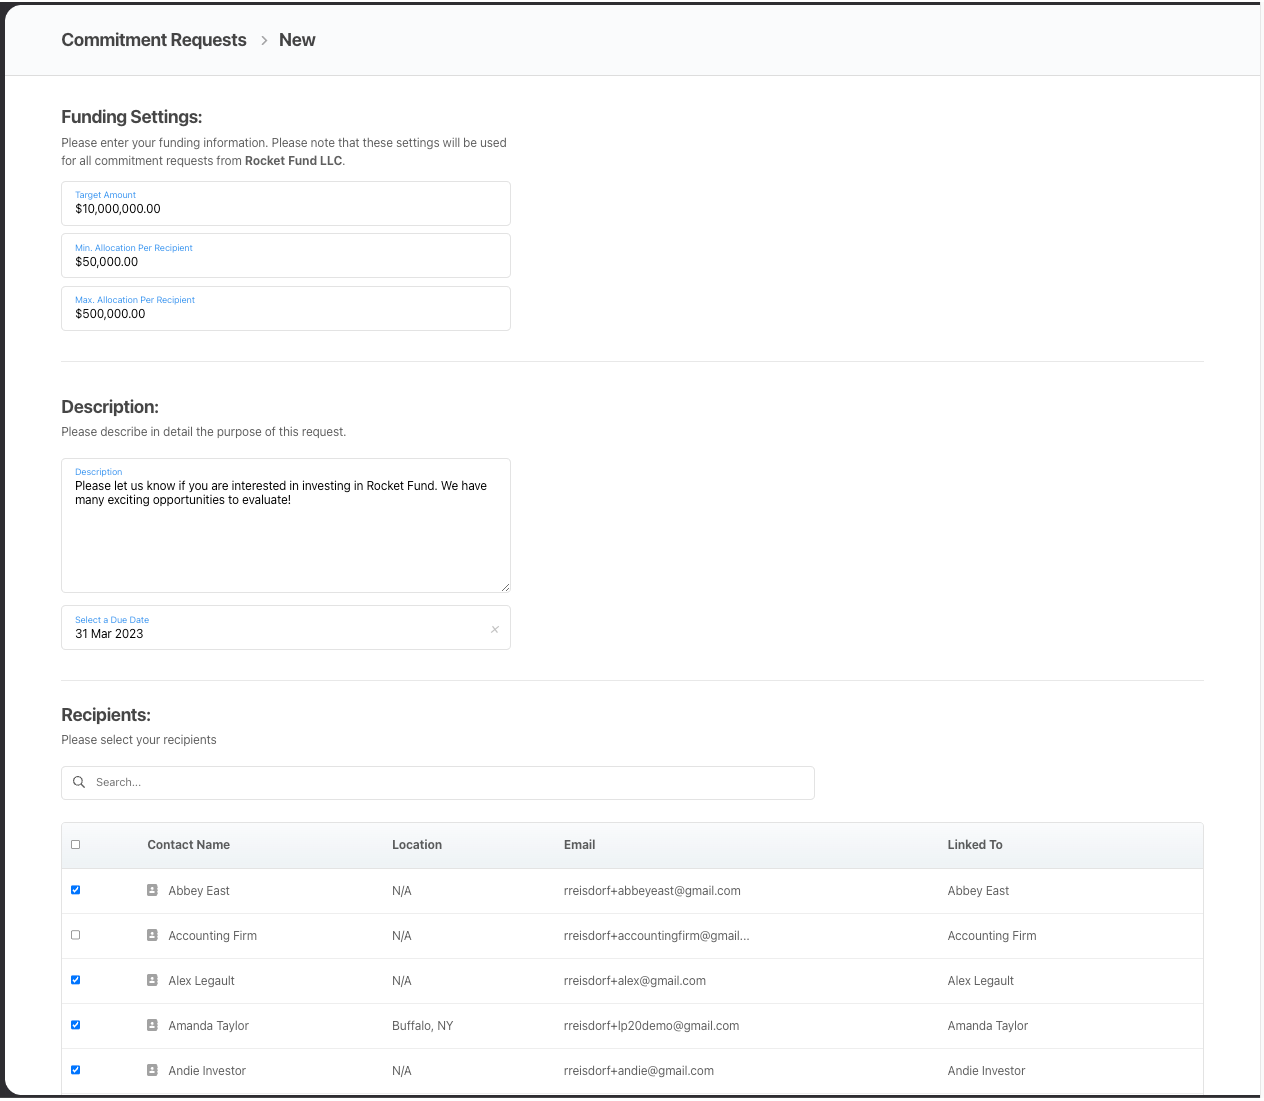Click the contact card icon beside Andie Investor
Screen dimensions: 1264x1101
152,1070
